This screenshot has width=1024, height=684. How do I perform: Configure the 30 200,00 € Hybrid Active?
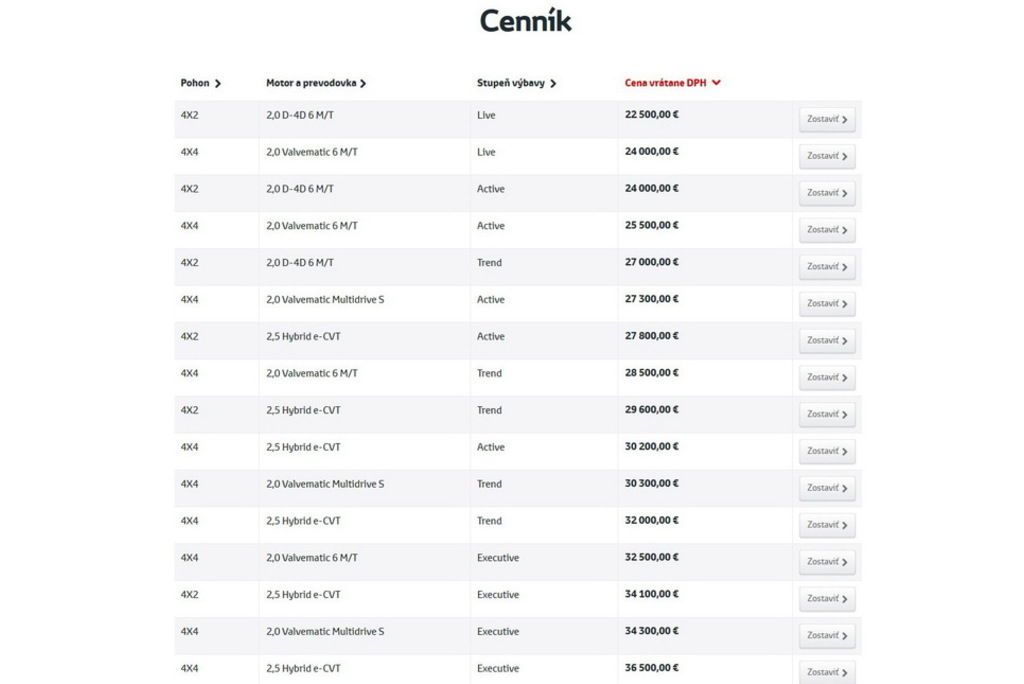point(827,451)
